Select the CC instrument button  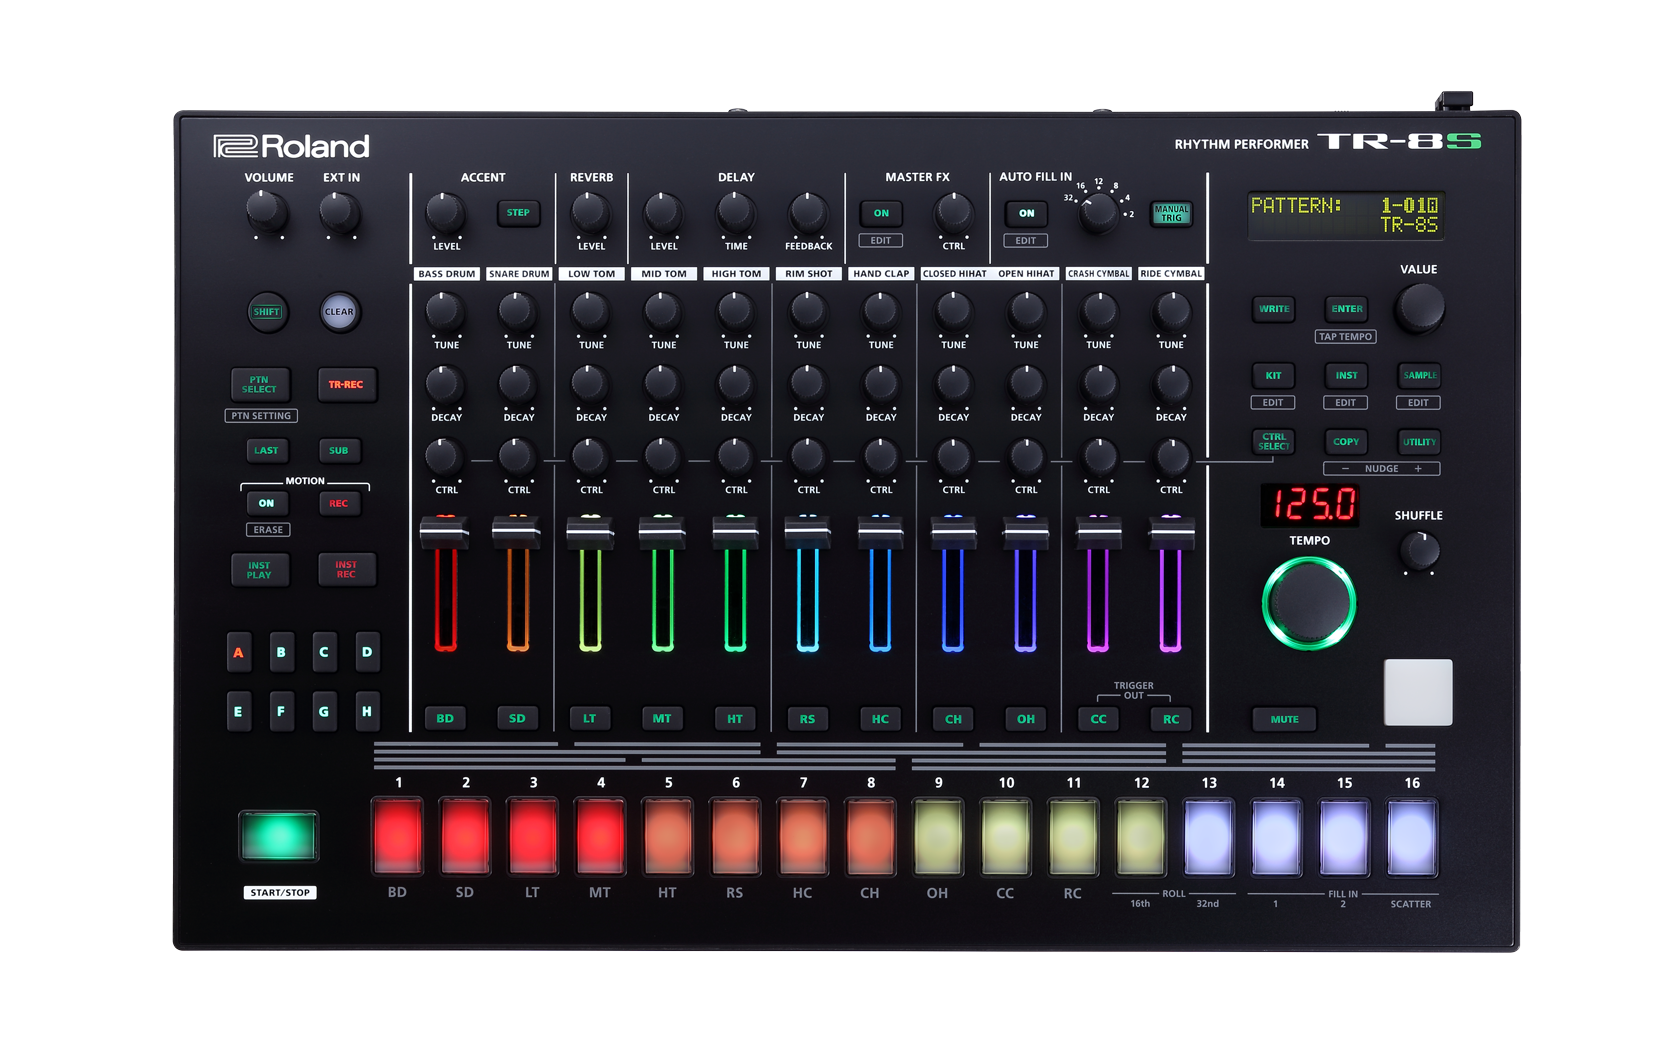coord(1098,719)
